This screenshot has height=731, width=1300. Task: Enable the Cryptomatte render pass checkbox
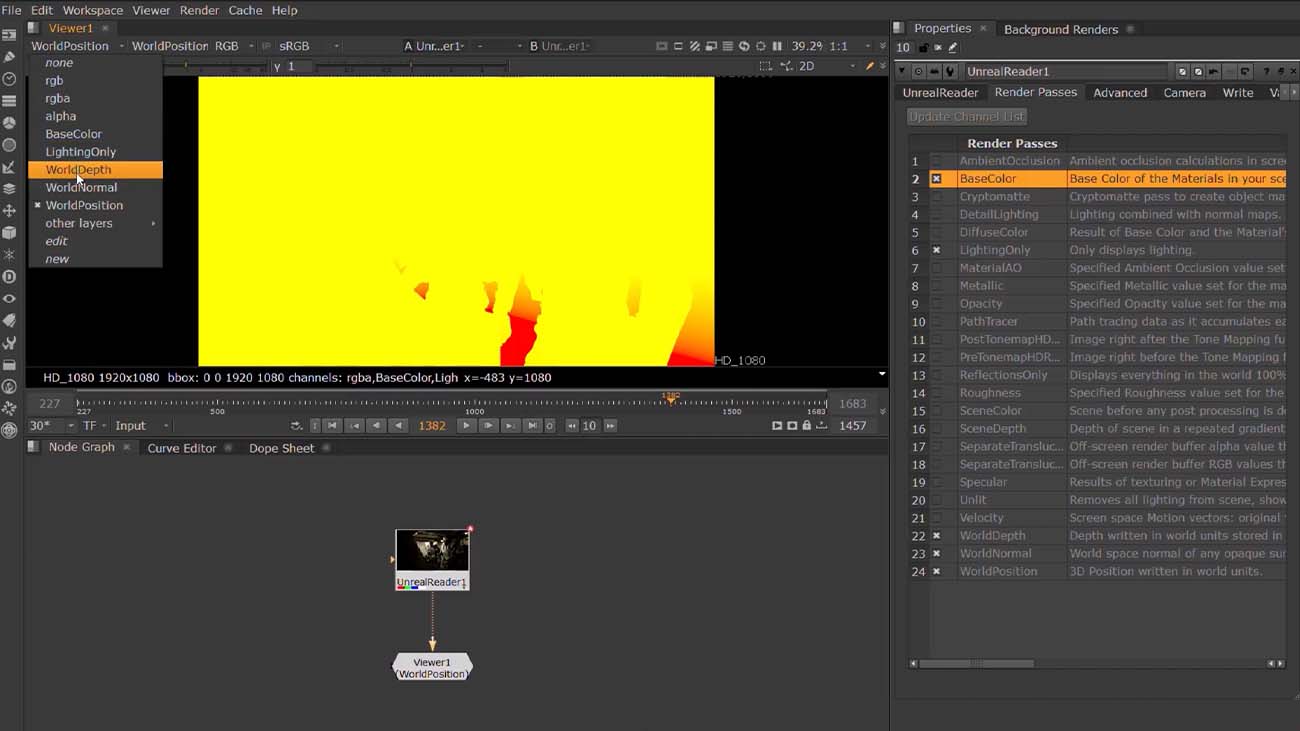(936, 197)
